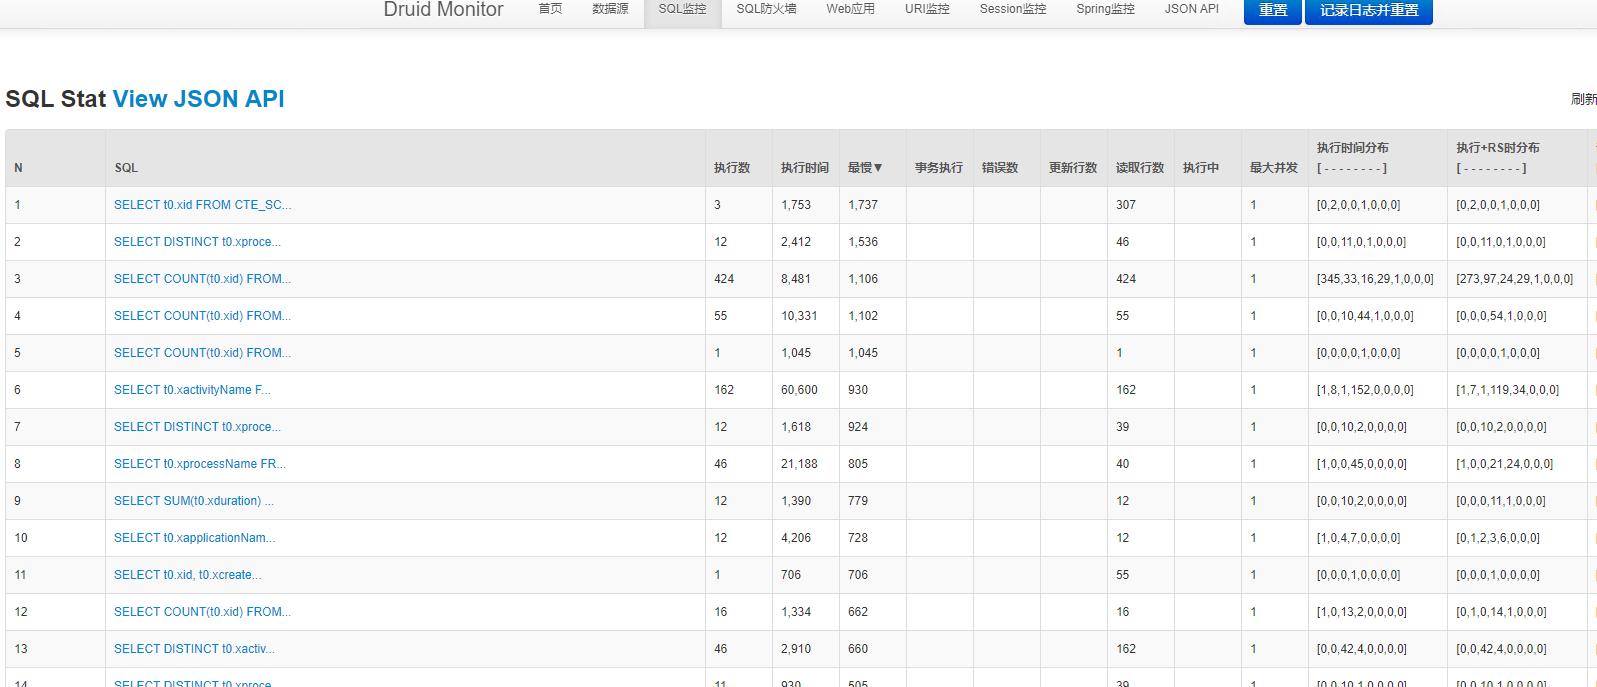Open "SELECT DISTINCT t0.xactiv..." link
Image resolution: width=1597 pixels, height=687 pixels.
[x=194, y=649]
